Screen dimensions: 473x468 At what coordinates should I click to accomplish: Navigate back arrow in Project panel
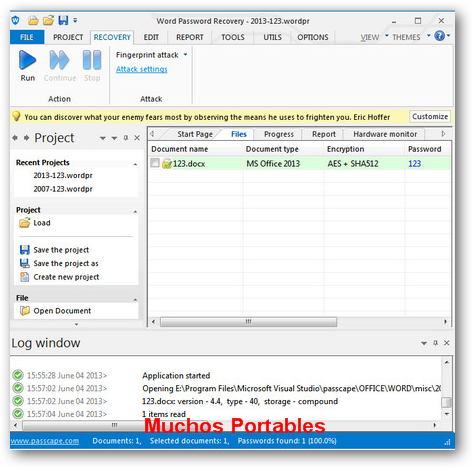(x=15, y=138)
